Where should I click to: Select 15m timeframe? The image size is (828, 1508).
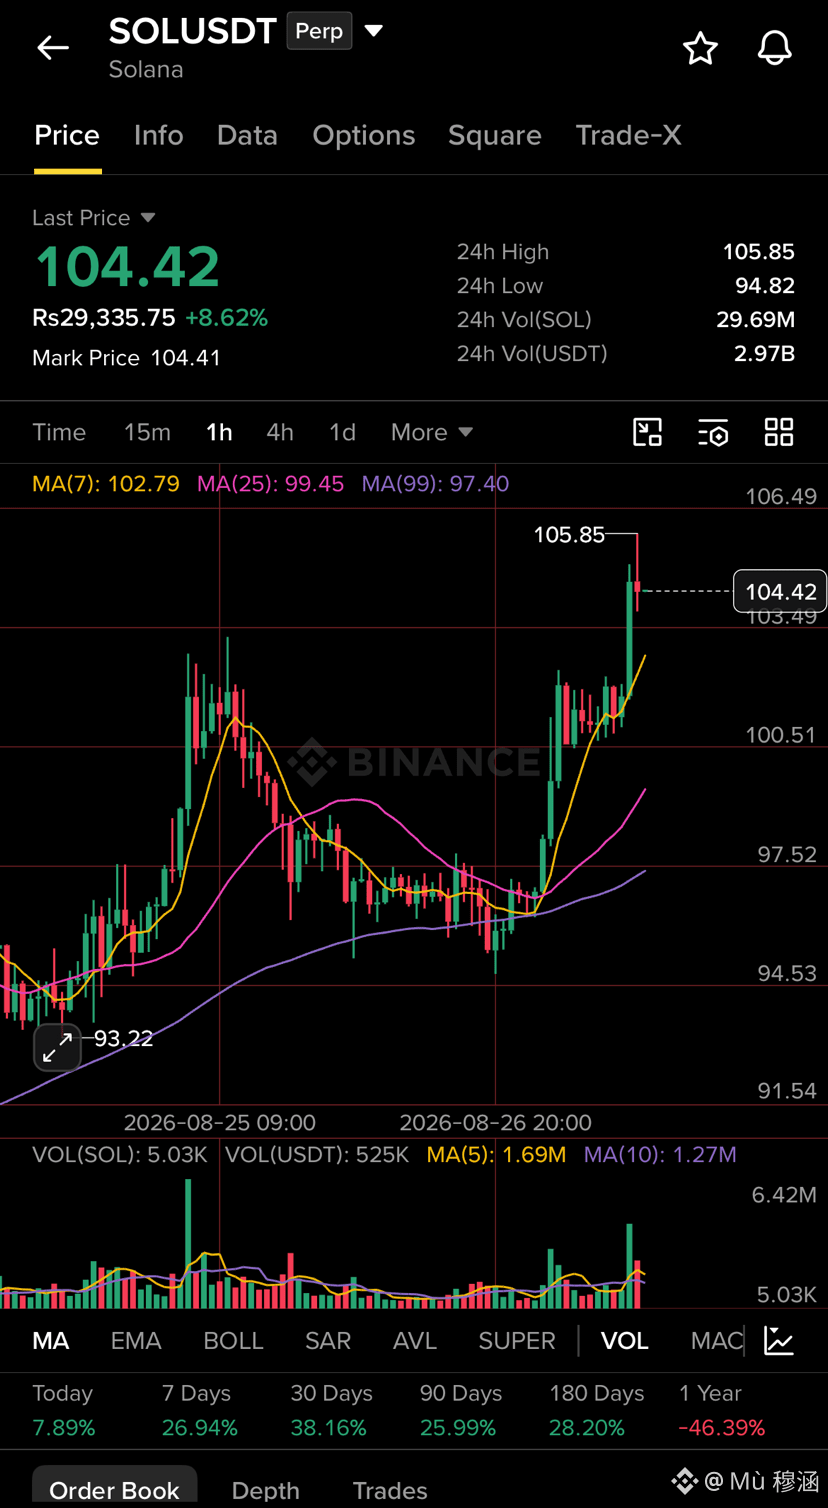coord(147,432)
